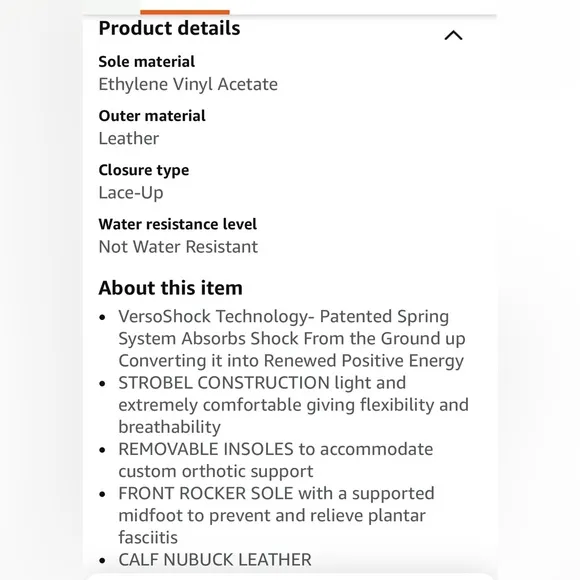Click the Outer material label
The image size is (580, 580).
[152, 116]
